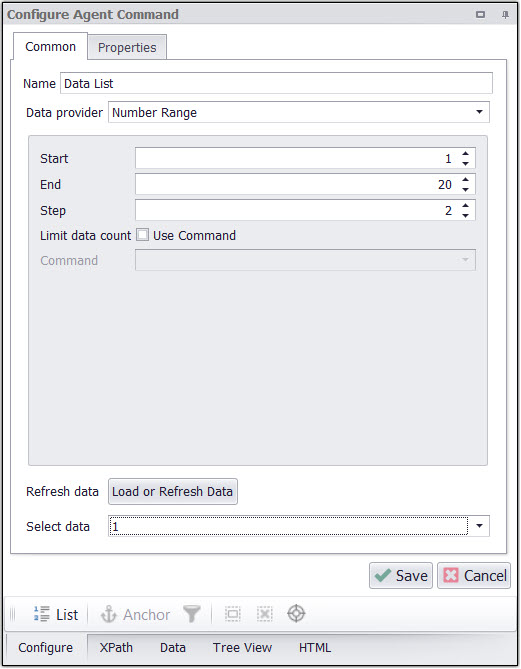This screenshot has width=521, height=669.
Task: Open the XPath bottom tab
Action: (116, 648)
